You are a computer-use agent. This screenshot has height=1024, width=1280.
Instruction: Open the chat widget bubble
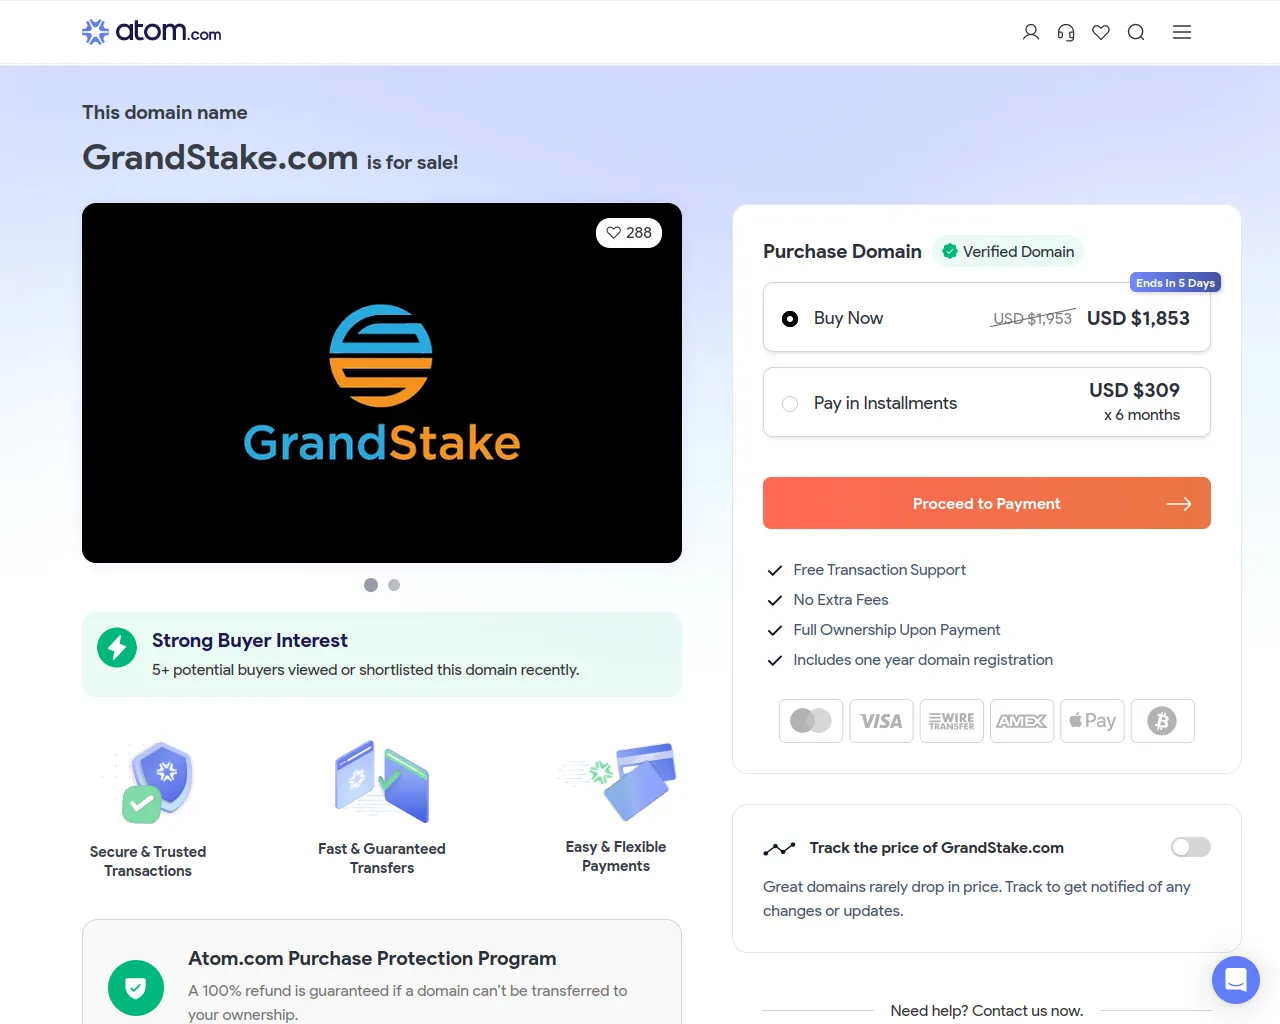[1236, 980]
